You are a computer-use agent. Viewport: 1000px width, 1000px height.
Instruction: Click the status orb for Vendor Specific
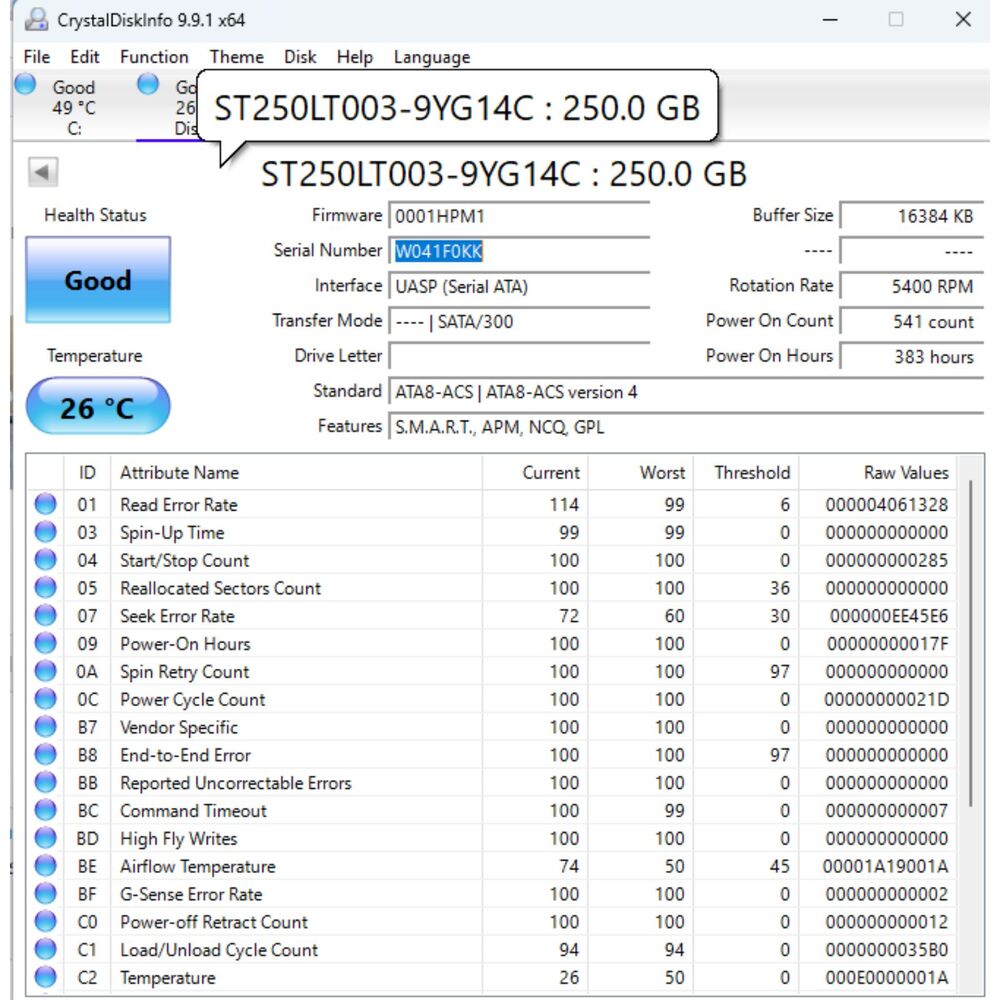click(x=45, y=726)
